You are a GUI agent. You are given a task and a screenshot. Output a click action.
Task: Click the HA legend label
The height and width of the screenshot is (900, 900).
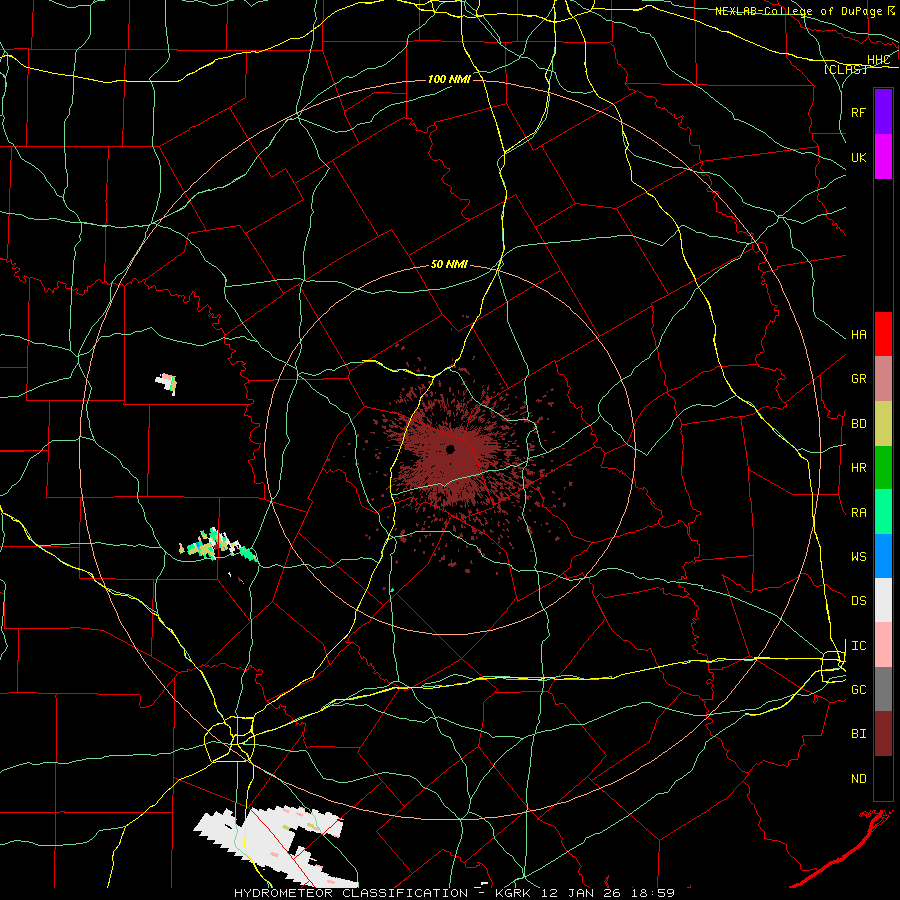[x=858, y=335]
